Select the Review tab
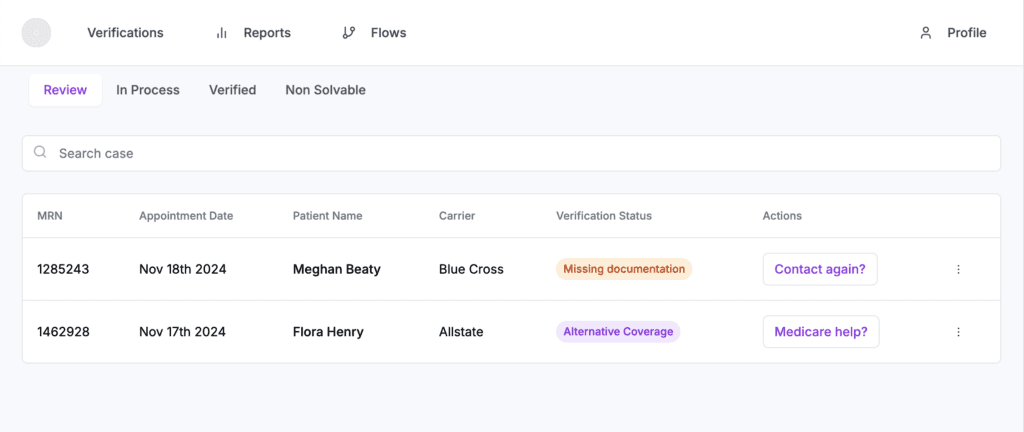Screen dimensions: 1024x432 [65, 90]
